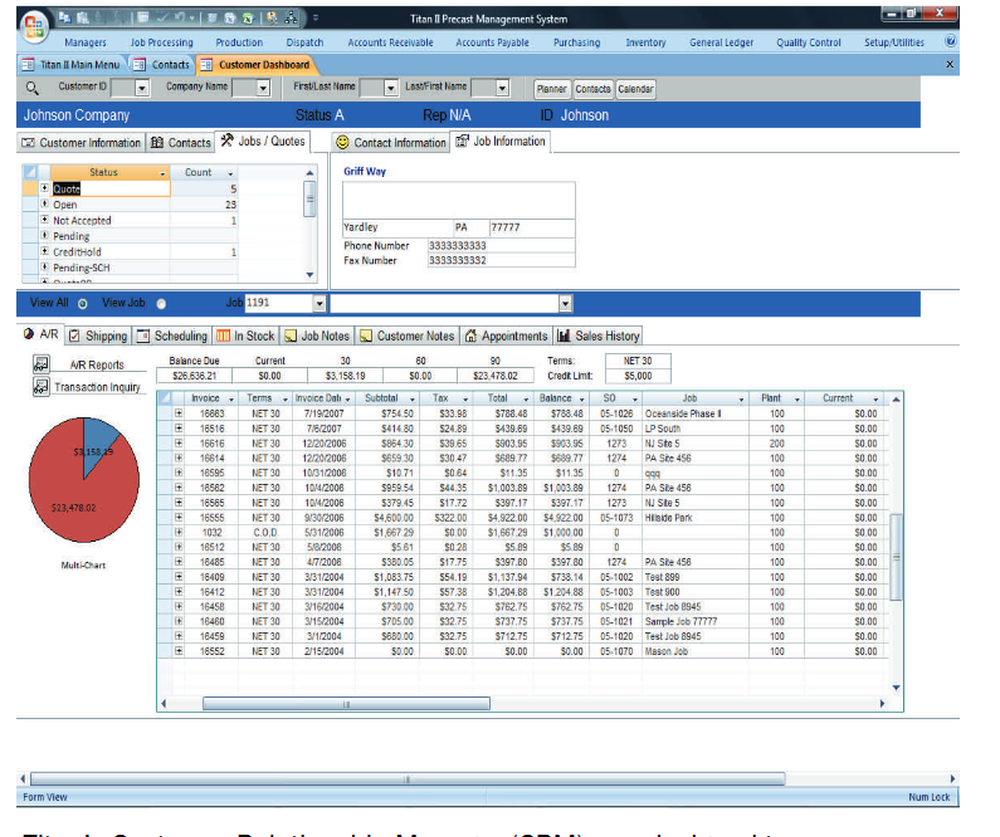
Task: Open the Quality Control menu
Action: pyautogui.click(x=808, y=42)
